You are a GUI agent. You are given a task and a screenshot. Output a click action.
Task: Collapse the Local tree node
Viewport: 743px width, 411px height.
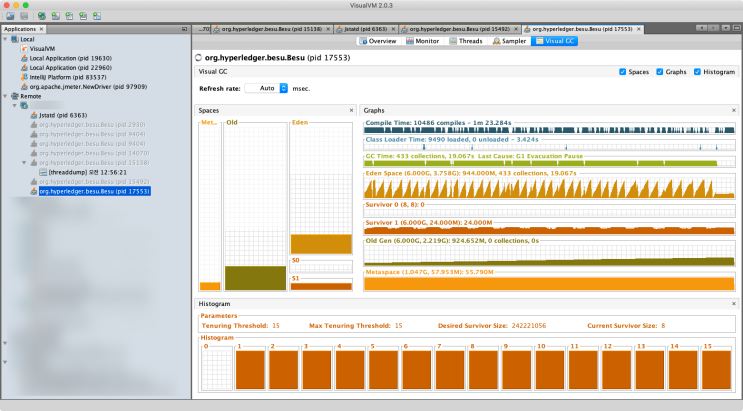(5, 39)
